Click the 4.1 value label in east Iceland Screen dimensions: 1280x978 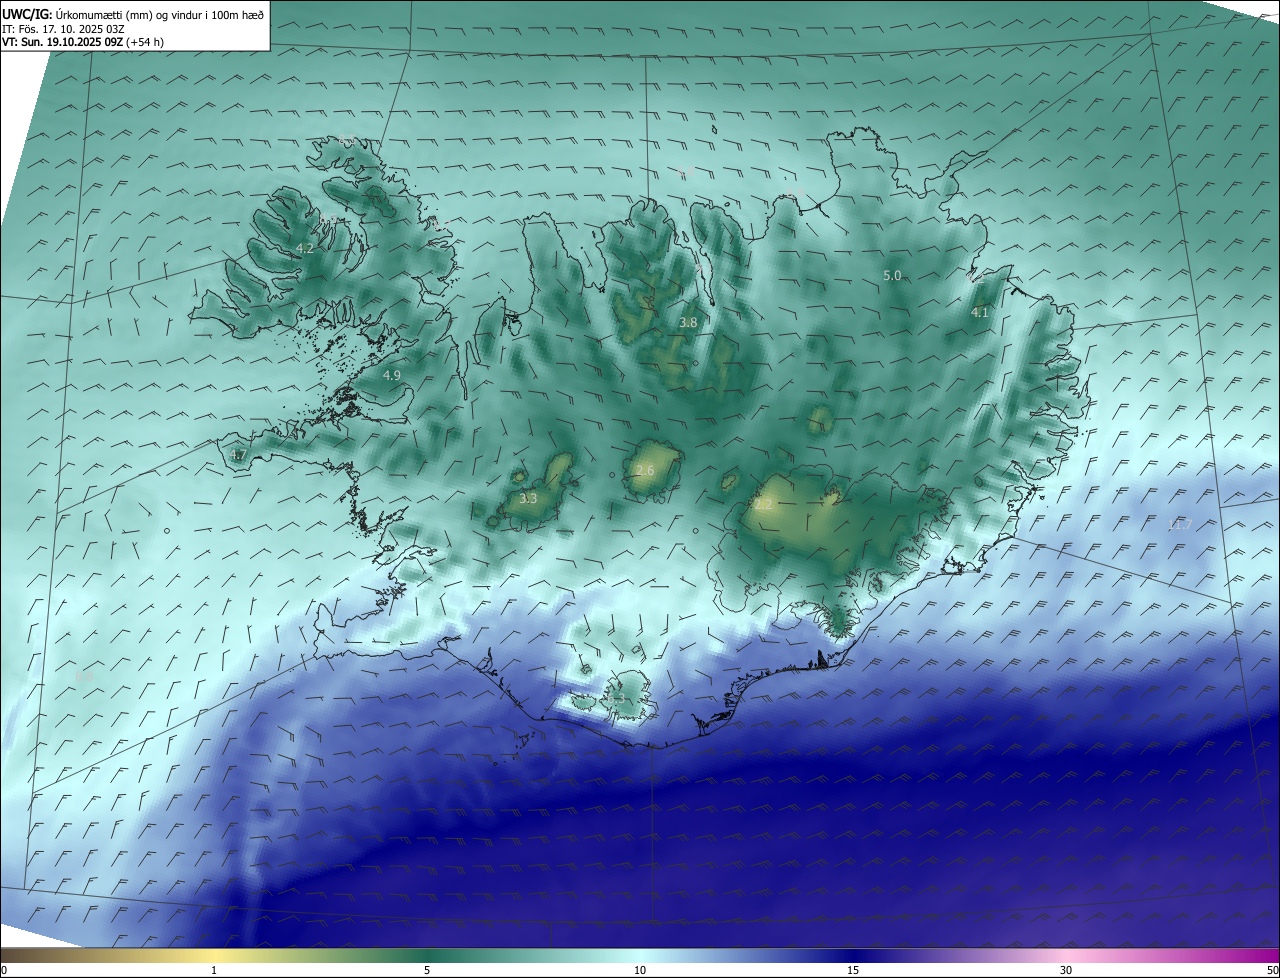(980, 312)
